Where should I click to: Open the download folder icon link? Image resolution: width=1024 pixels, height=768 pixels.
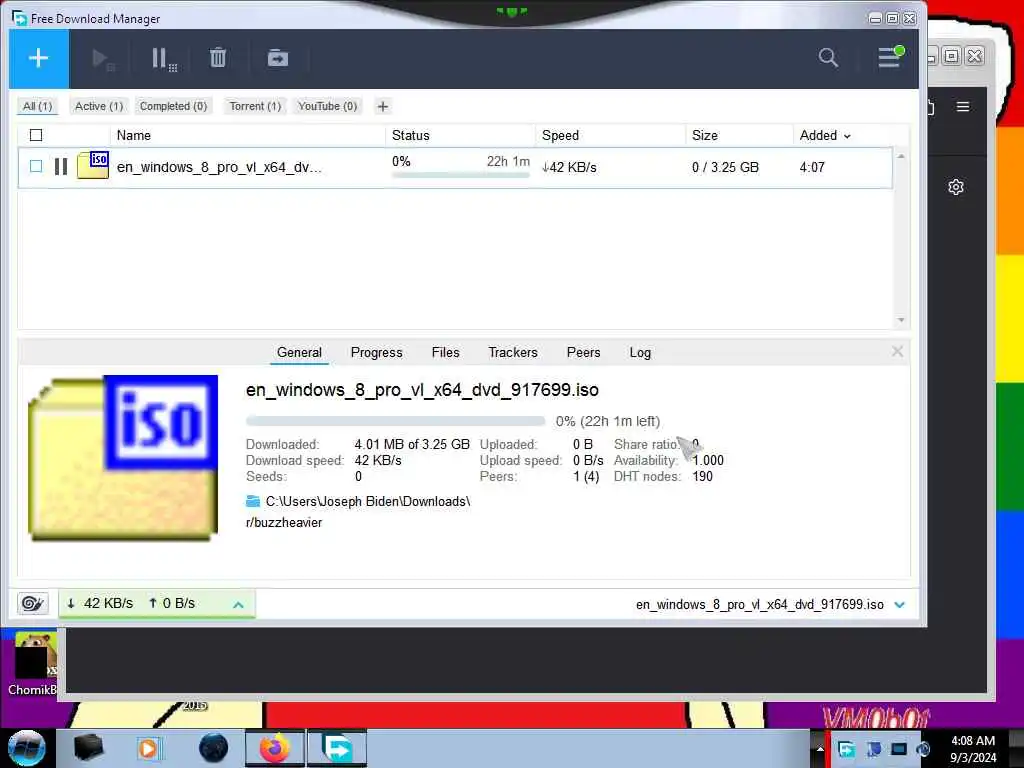[x=253, y=502]
